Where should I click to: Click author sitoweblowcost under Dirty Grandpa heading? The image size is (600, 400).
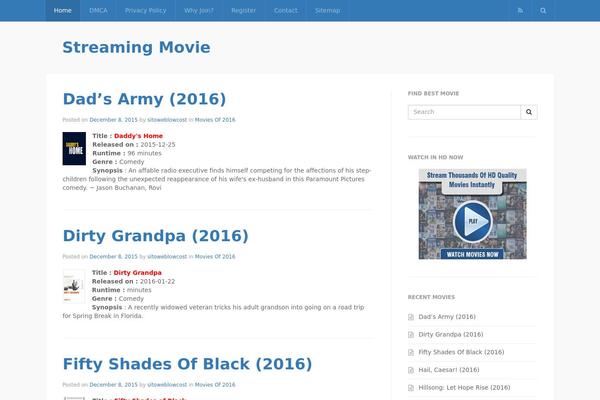167,256
